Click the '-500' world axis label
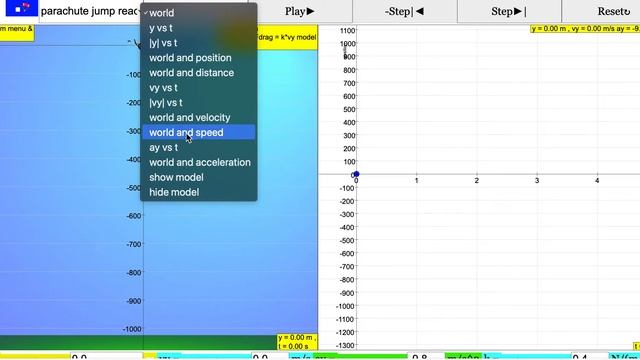Viewport: 640px width, 360px height. [133, 188]
